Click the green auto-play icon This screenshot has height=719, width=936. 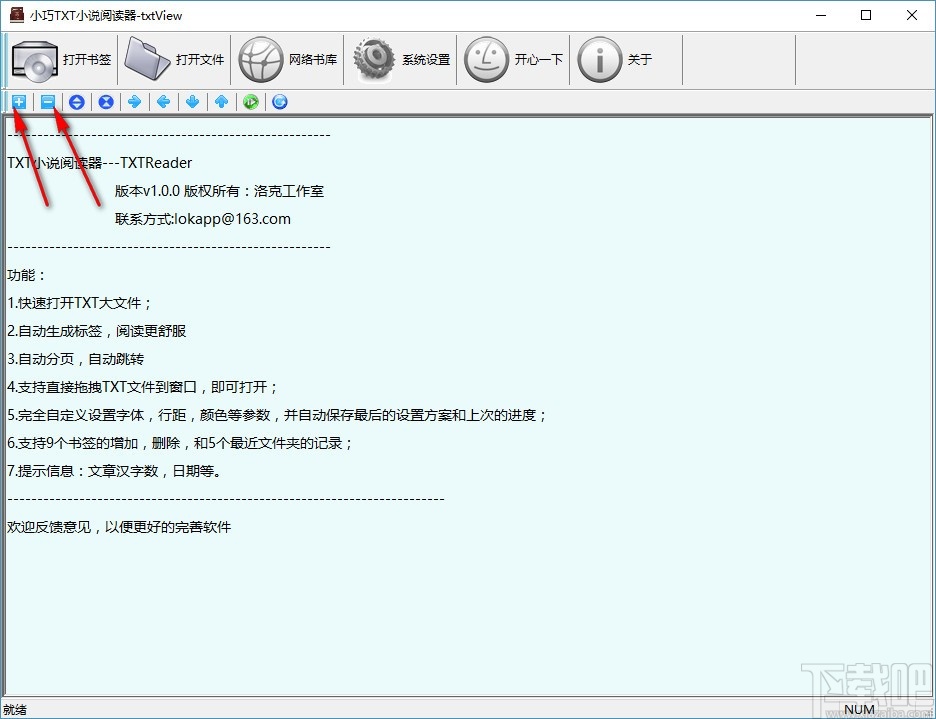coord(251,102)
